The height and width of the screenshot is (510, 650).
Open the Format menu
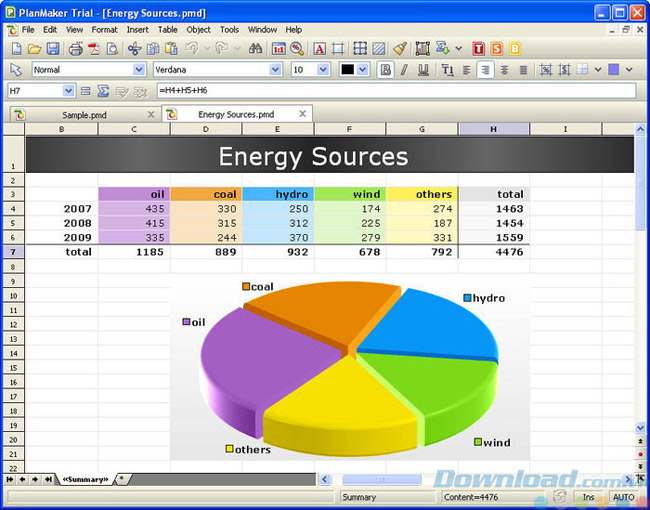coord(104,30)
